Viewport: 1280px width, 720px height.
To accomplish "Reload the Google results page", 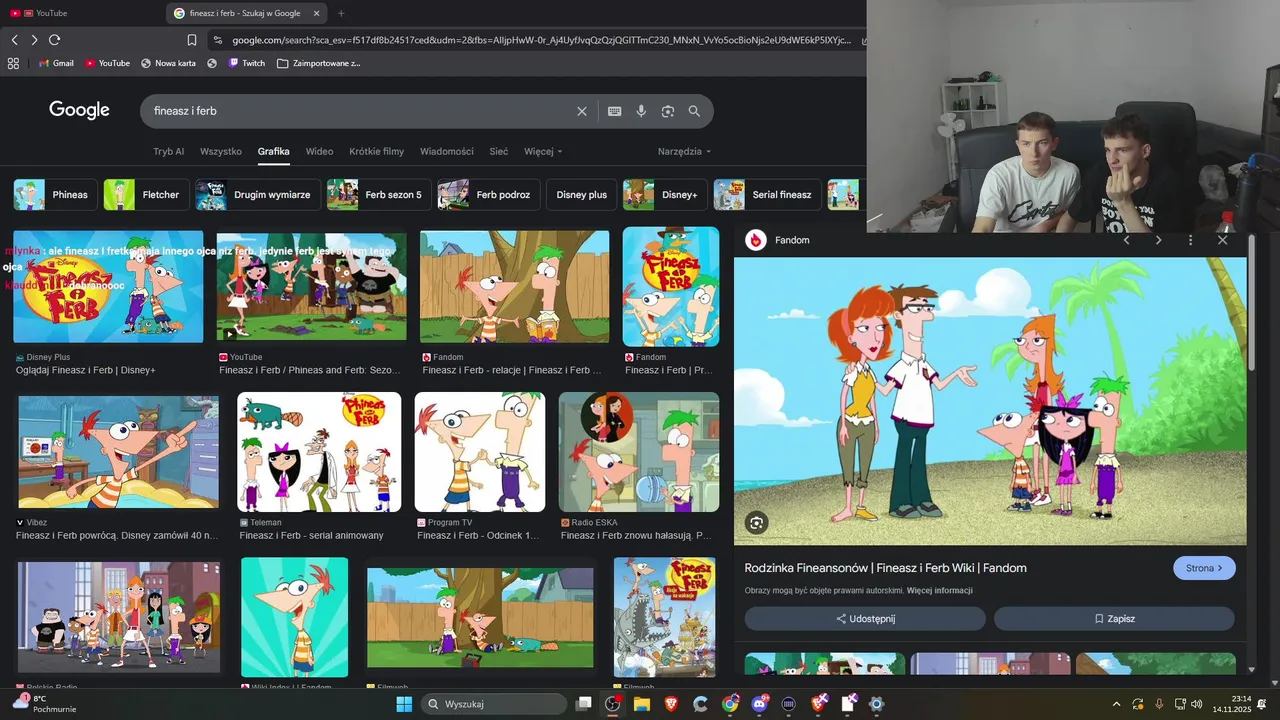I will pos(55,40).
